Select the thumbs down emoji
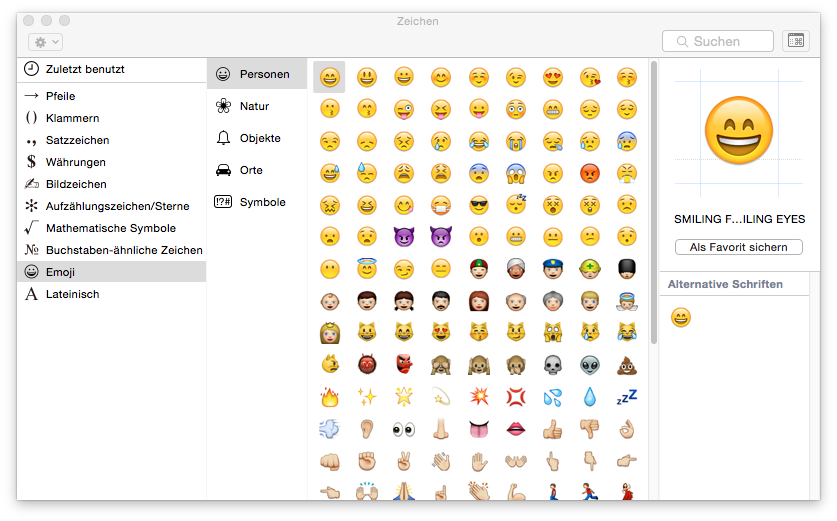Viewport: 837px width, 521px height. click(590, 429)
